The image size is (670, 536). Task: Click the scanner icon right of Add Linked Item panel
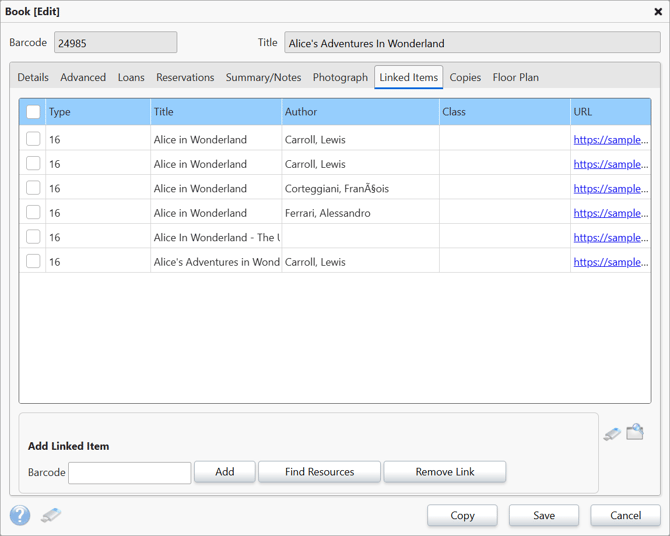tap(612, 434)
